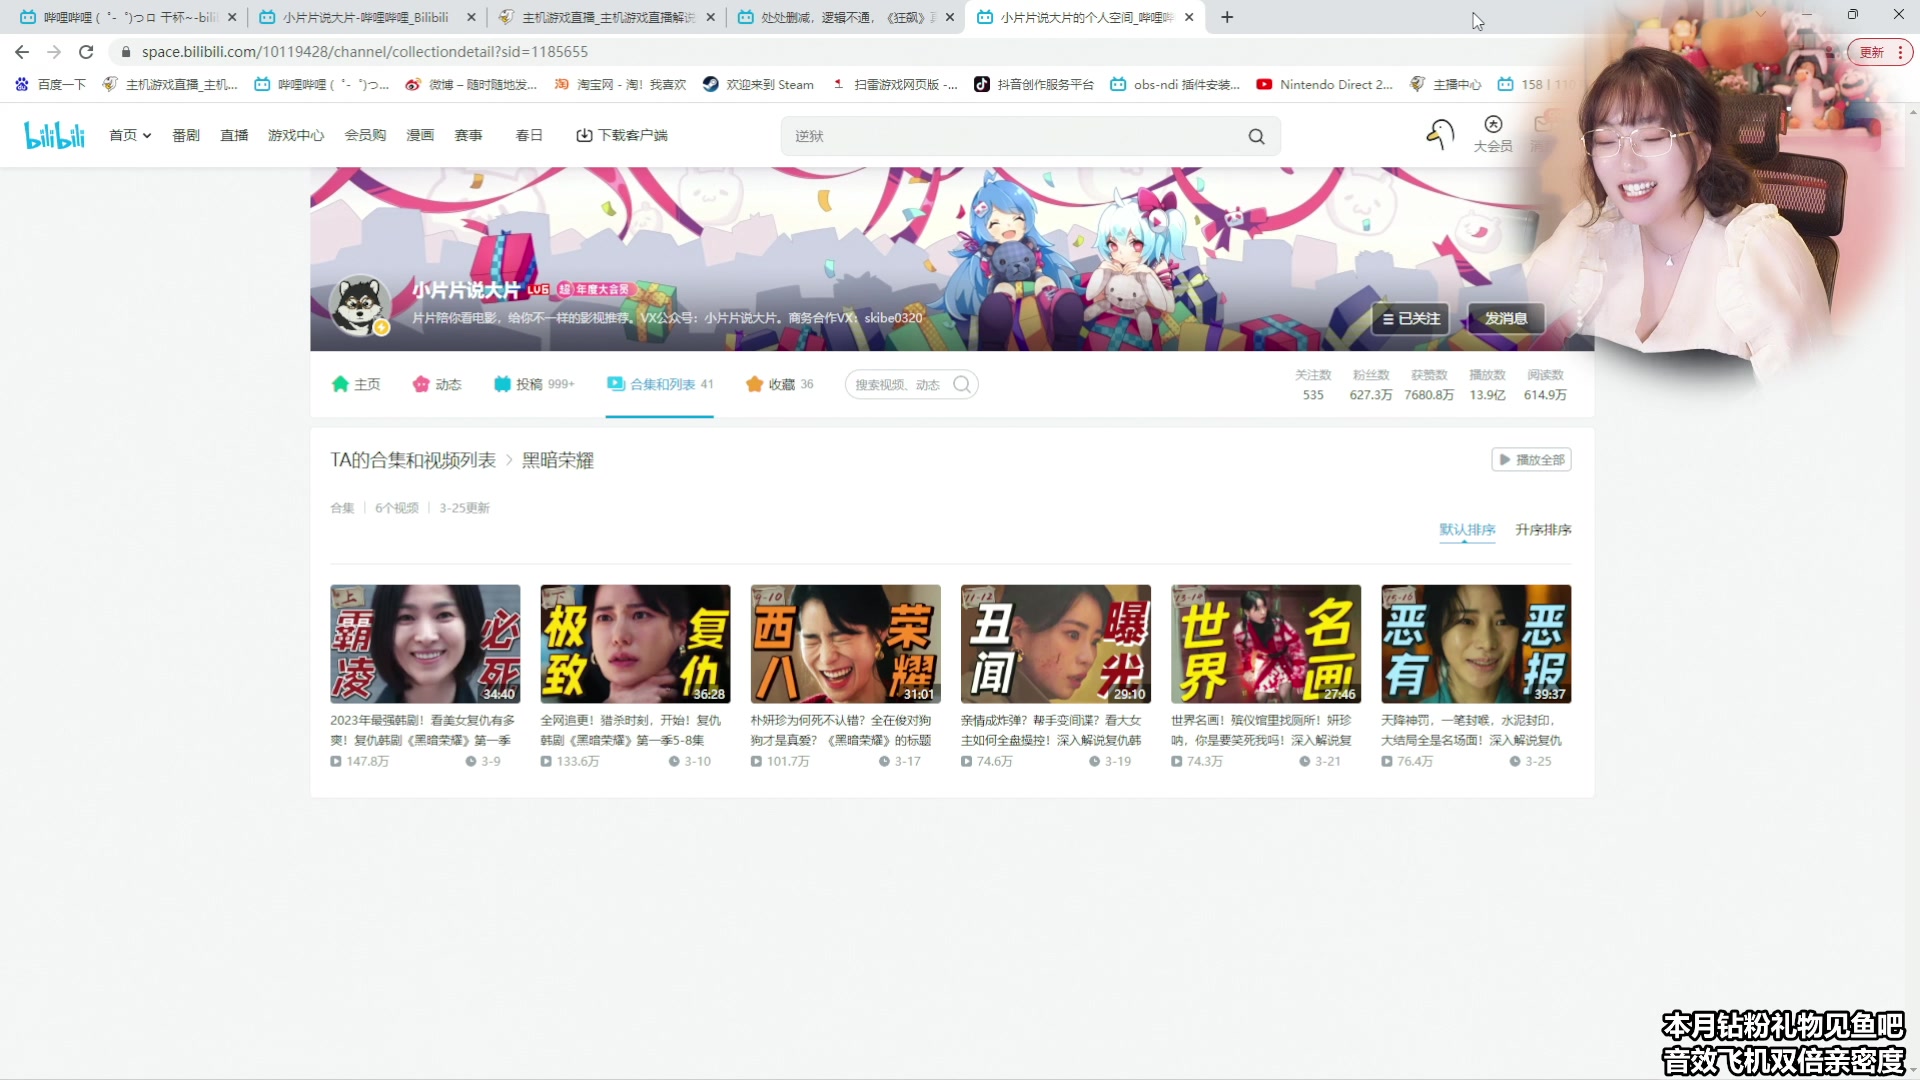Open the 抖音创作服务平台 bookmark
The width and height of the screenshot is (1920, 1080).
click(1034, 85)
